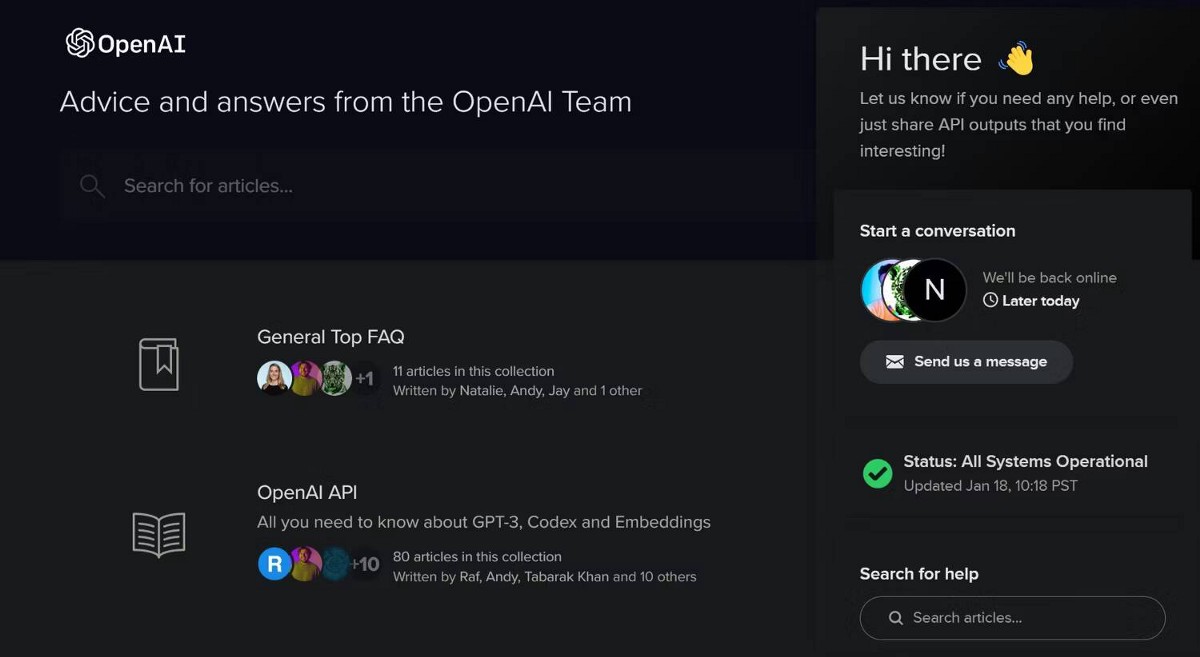Click the magnifier icon in Search articles field

pos(896,618)
